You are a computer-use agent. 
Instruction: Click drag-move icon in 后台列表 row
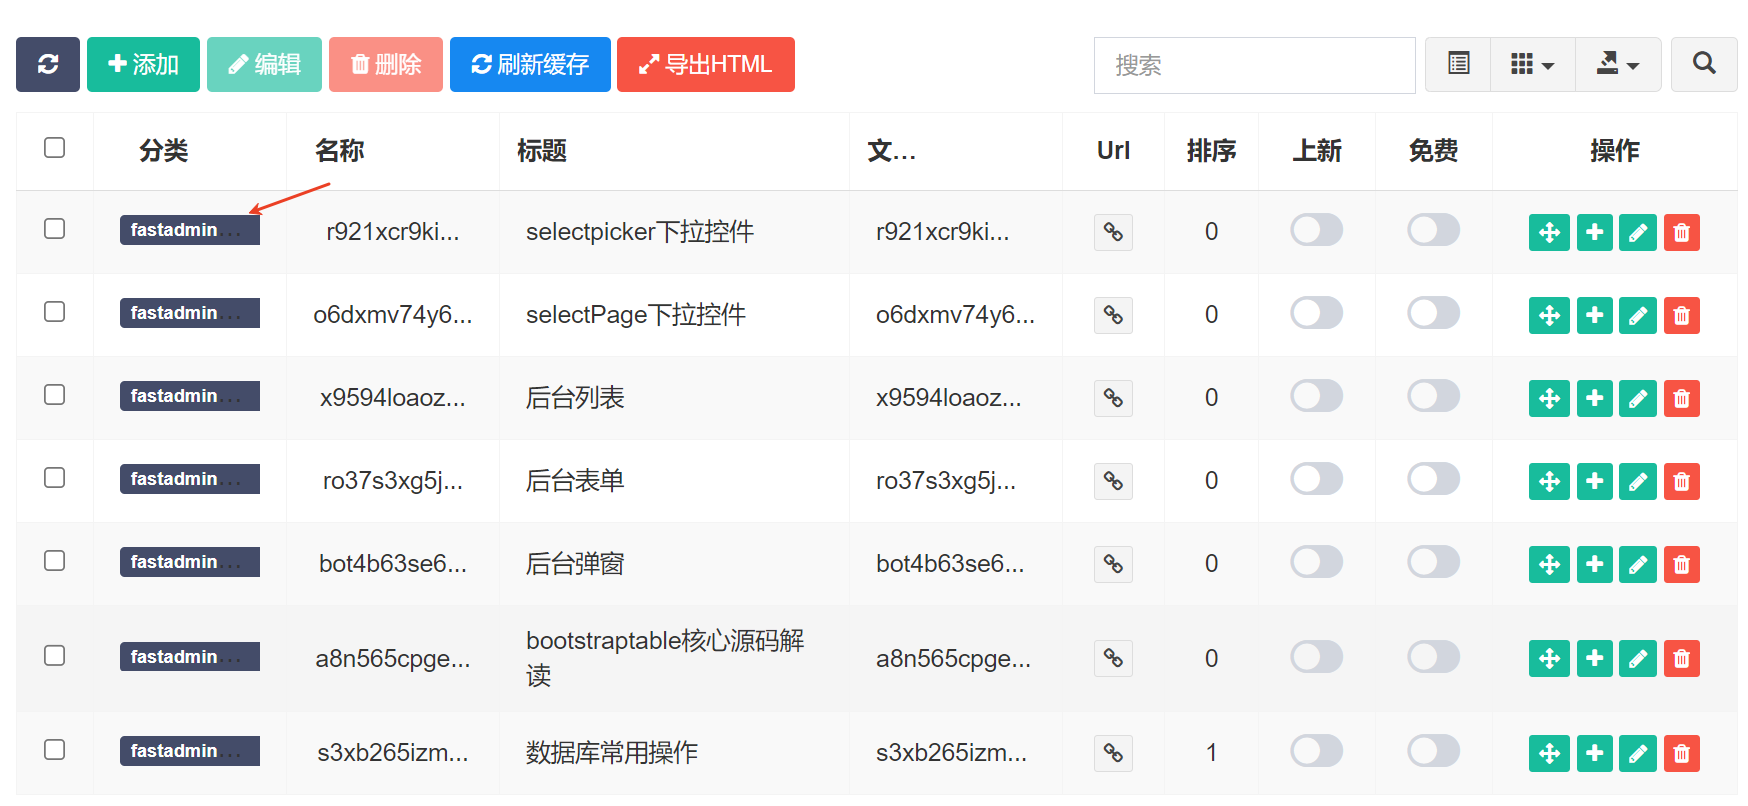point(1548,398)
